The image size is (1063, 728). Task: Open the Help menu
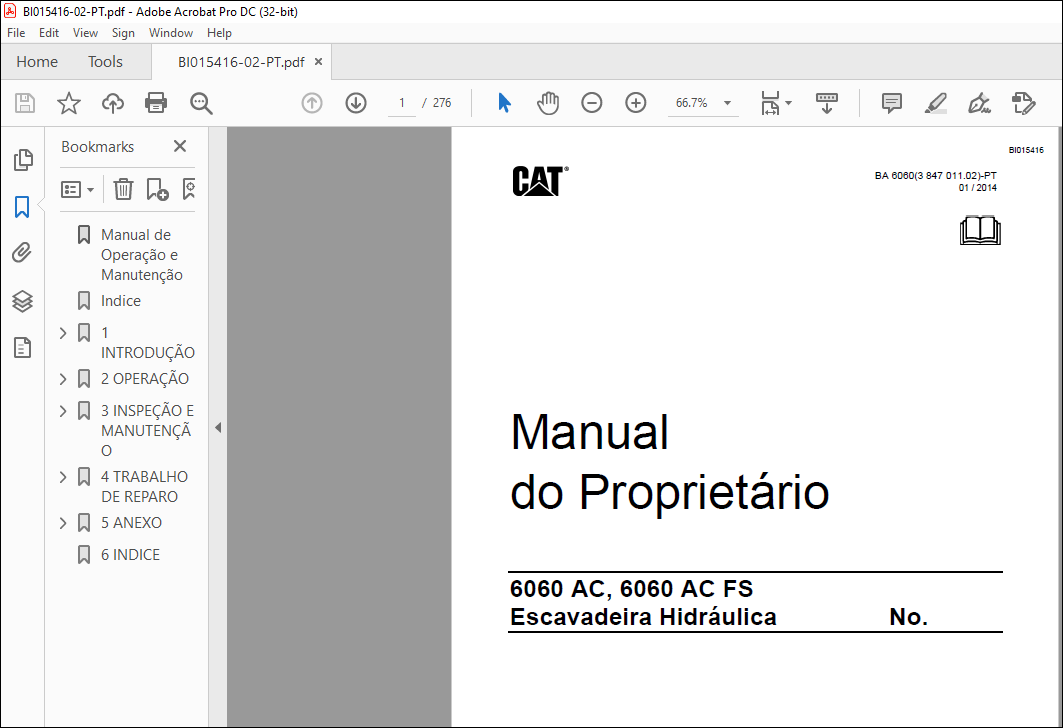point(219,33)
